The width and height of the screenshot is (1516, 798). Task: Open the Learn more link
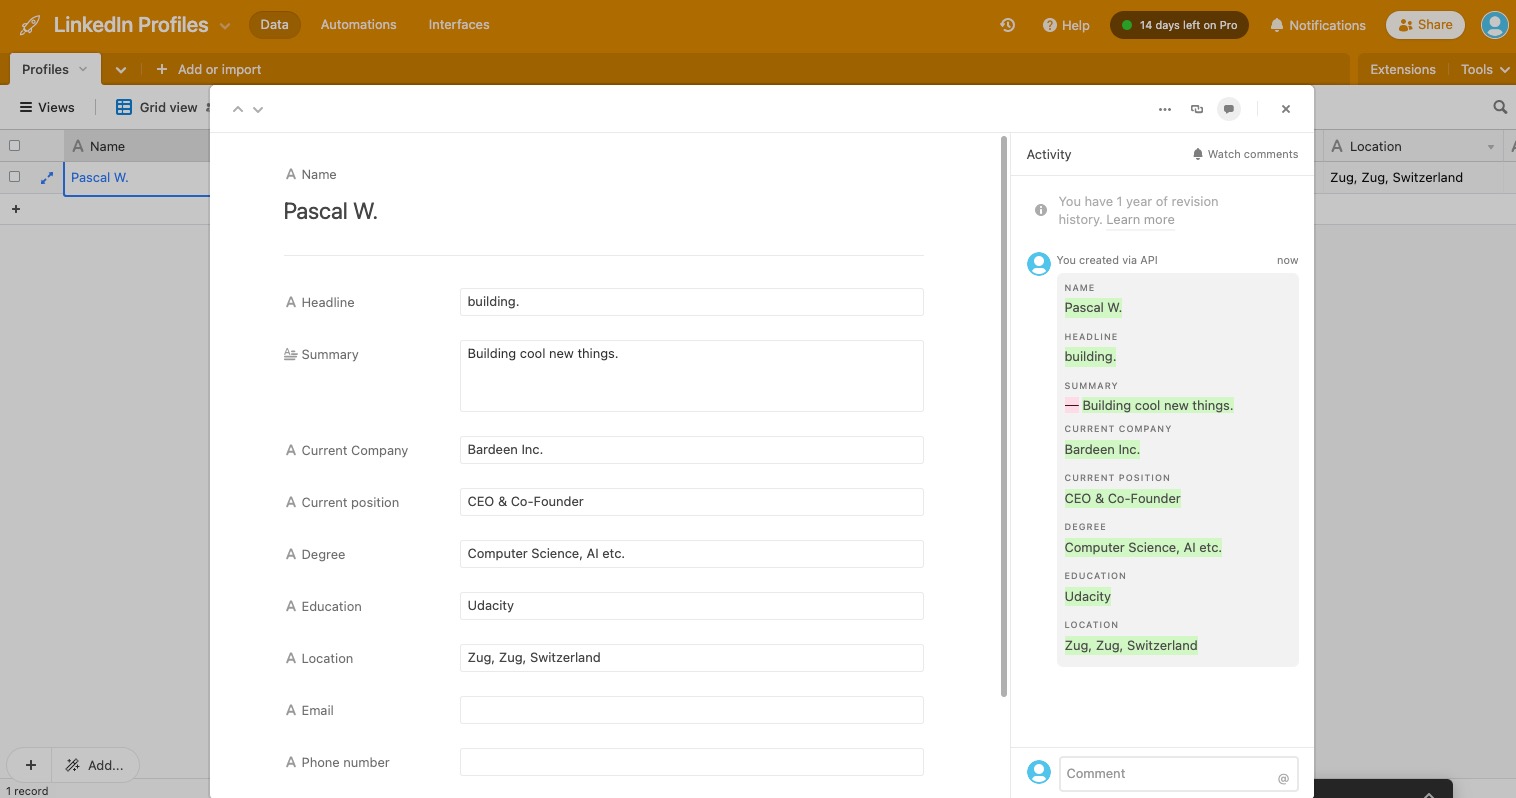click(x=1140, y=220)
